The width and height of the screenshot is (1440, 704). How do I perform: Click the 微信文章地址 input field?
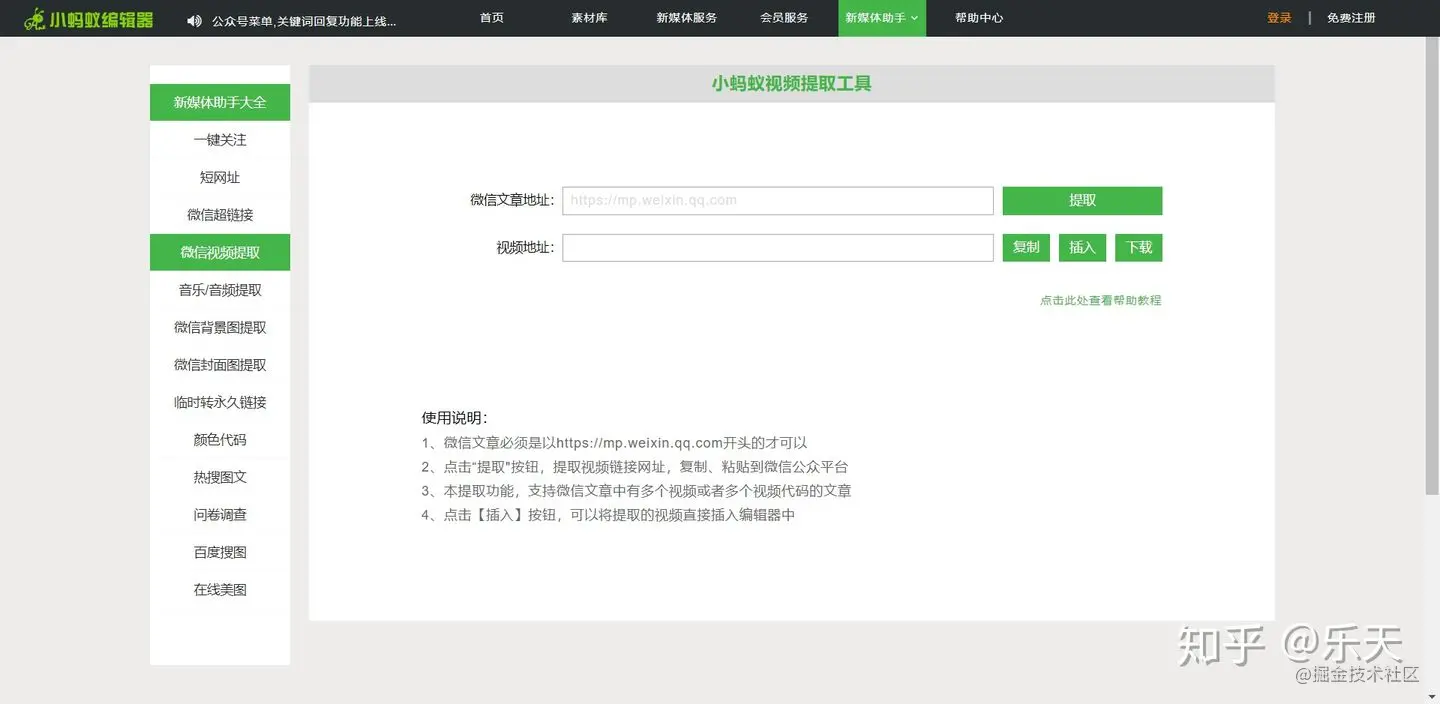pyautogui.click(x=777, y=200)
